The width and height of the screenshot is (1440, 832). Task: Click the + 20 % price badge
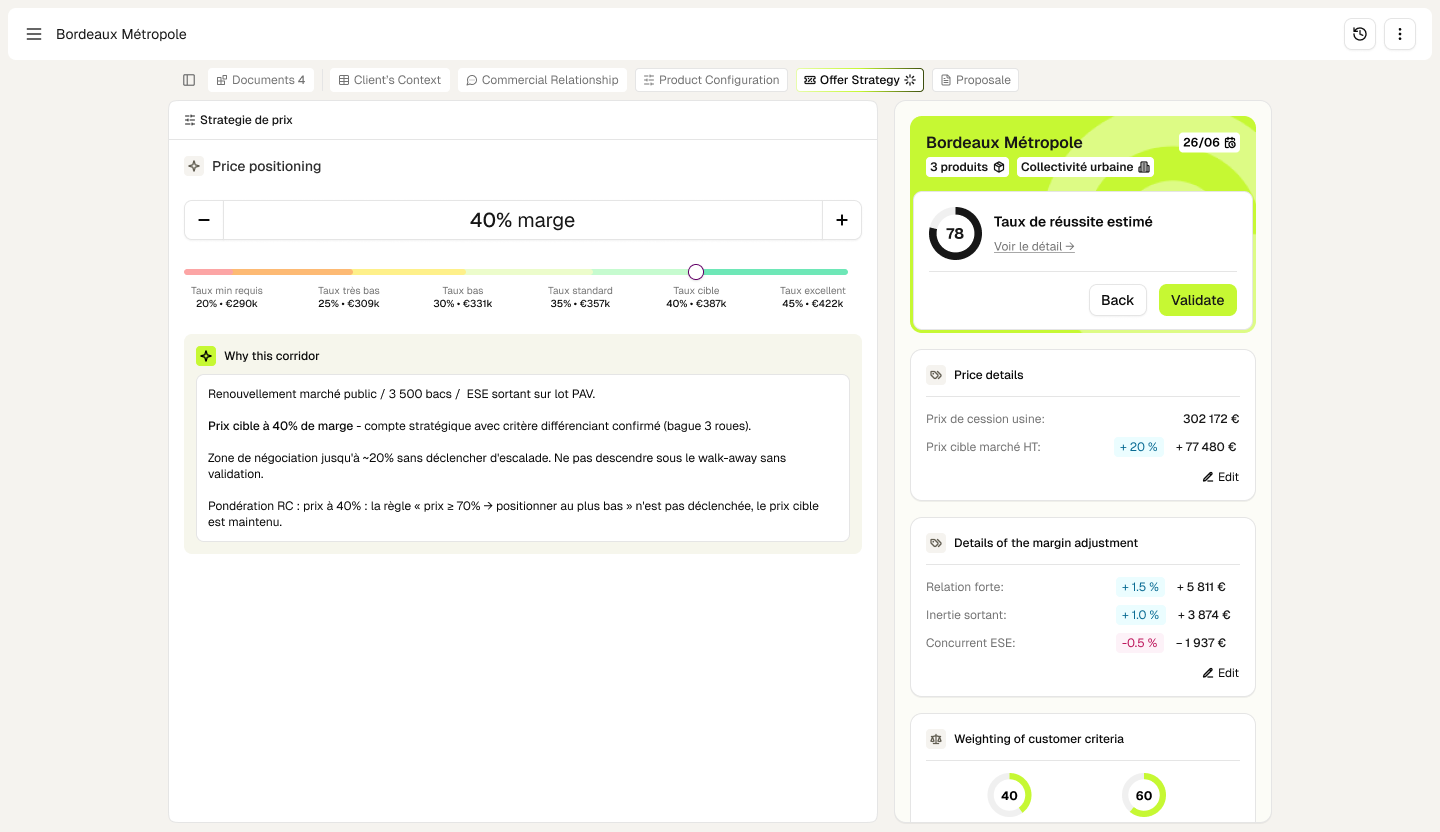(x=1139, y=447)
